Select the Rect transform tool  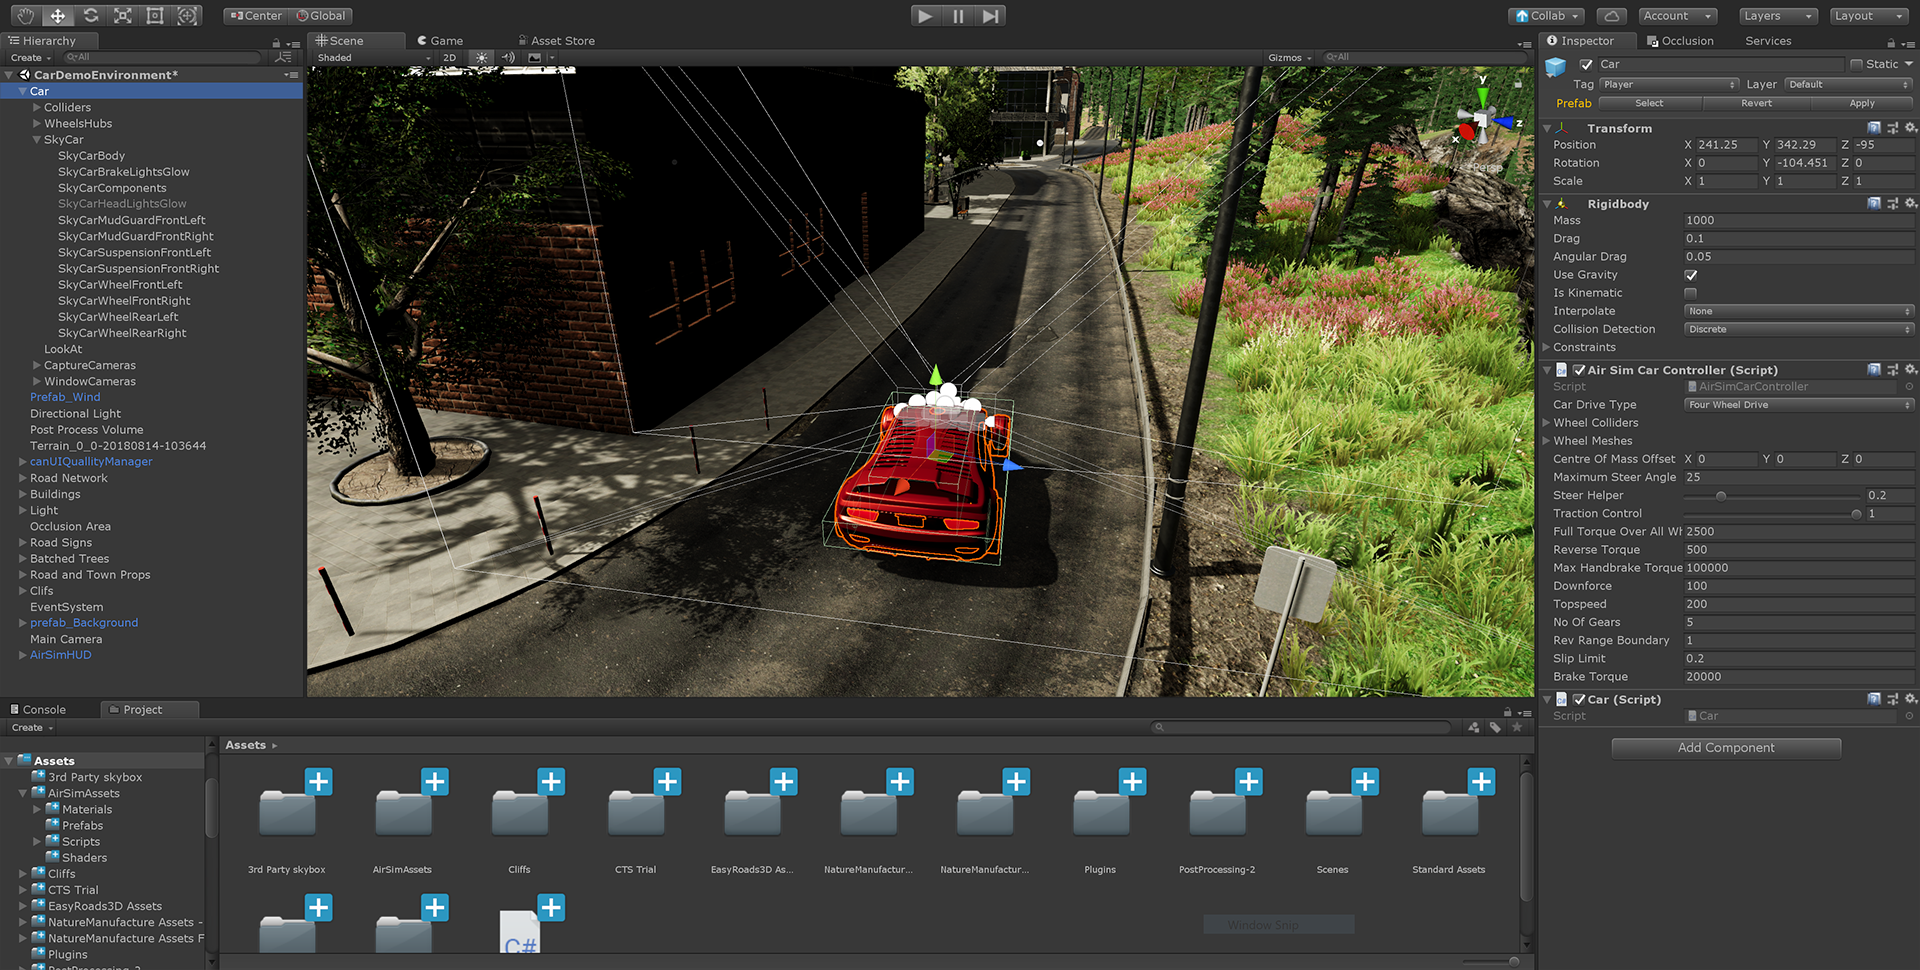[154, 15]
